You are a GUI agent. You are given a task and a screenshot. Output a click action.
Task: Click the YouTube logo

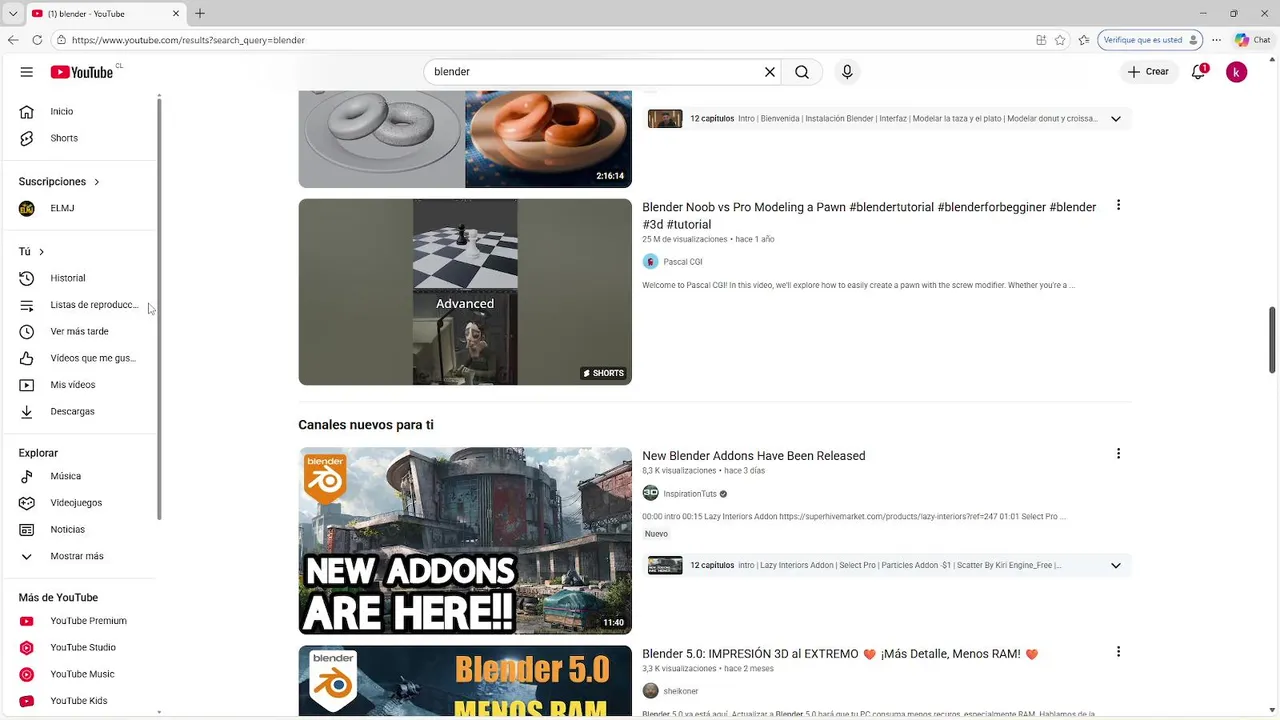pos(82,72)
